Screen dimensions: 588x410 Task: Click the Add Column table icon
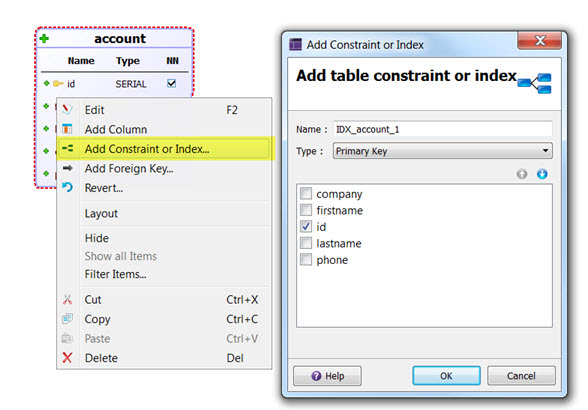67,129
